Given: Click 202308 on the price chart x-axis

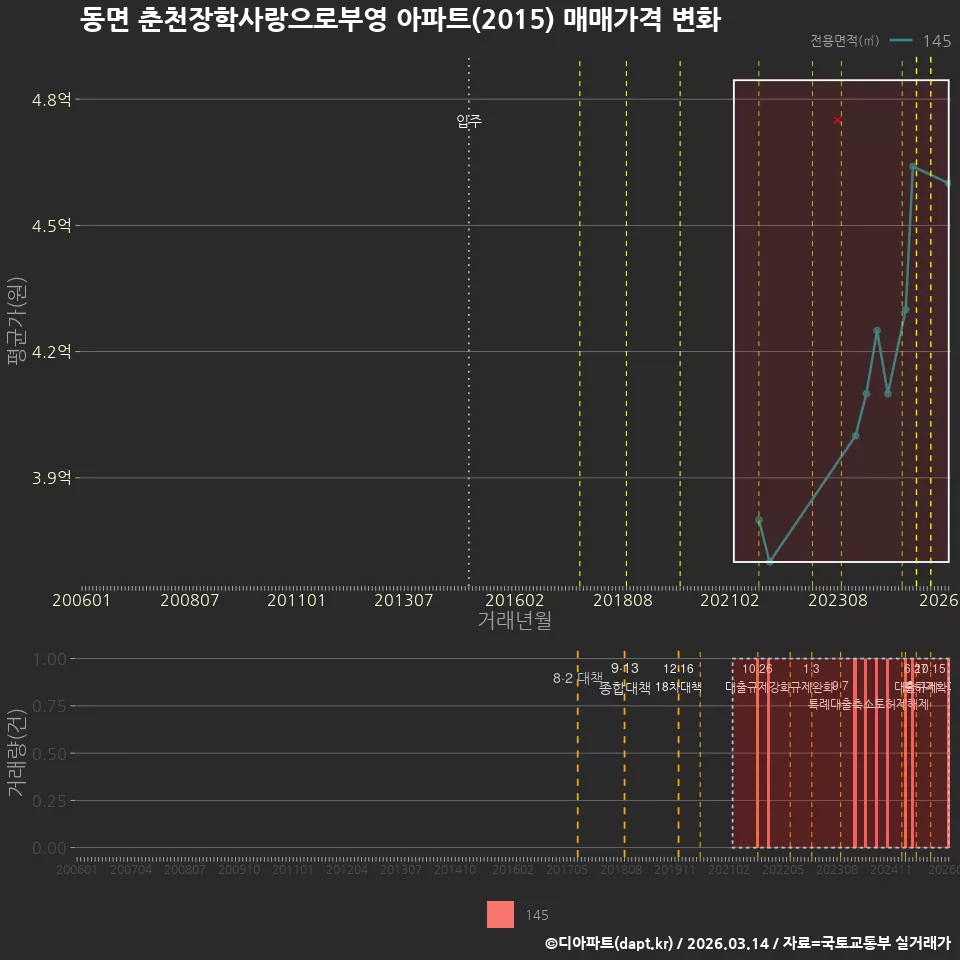Looking at the screenshot, I should (838, 600).
